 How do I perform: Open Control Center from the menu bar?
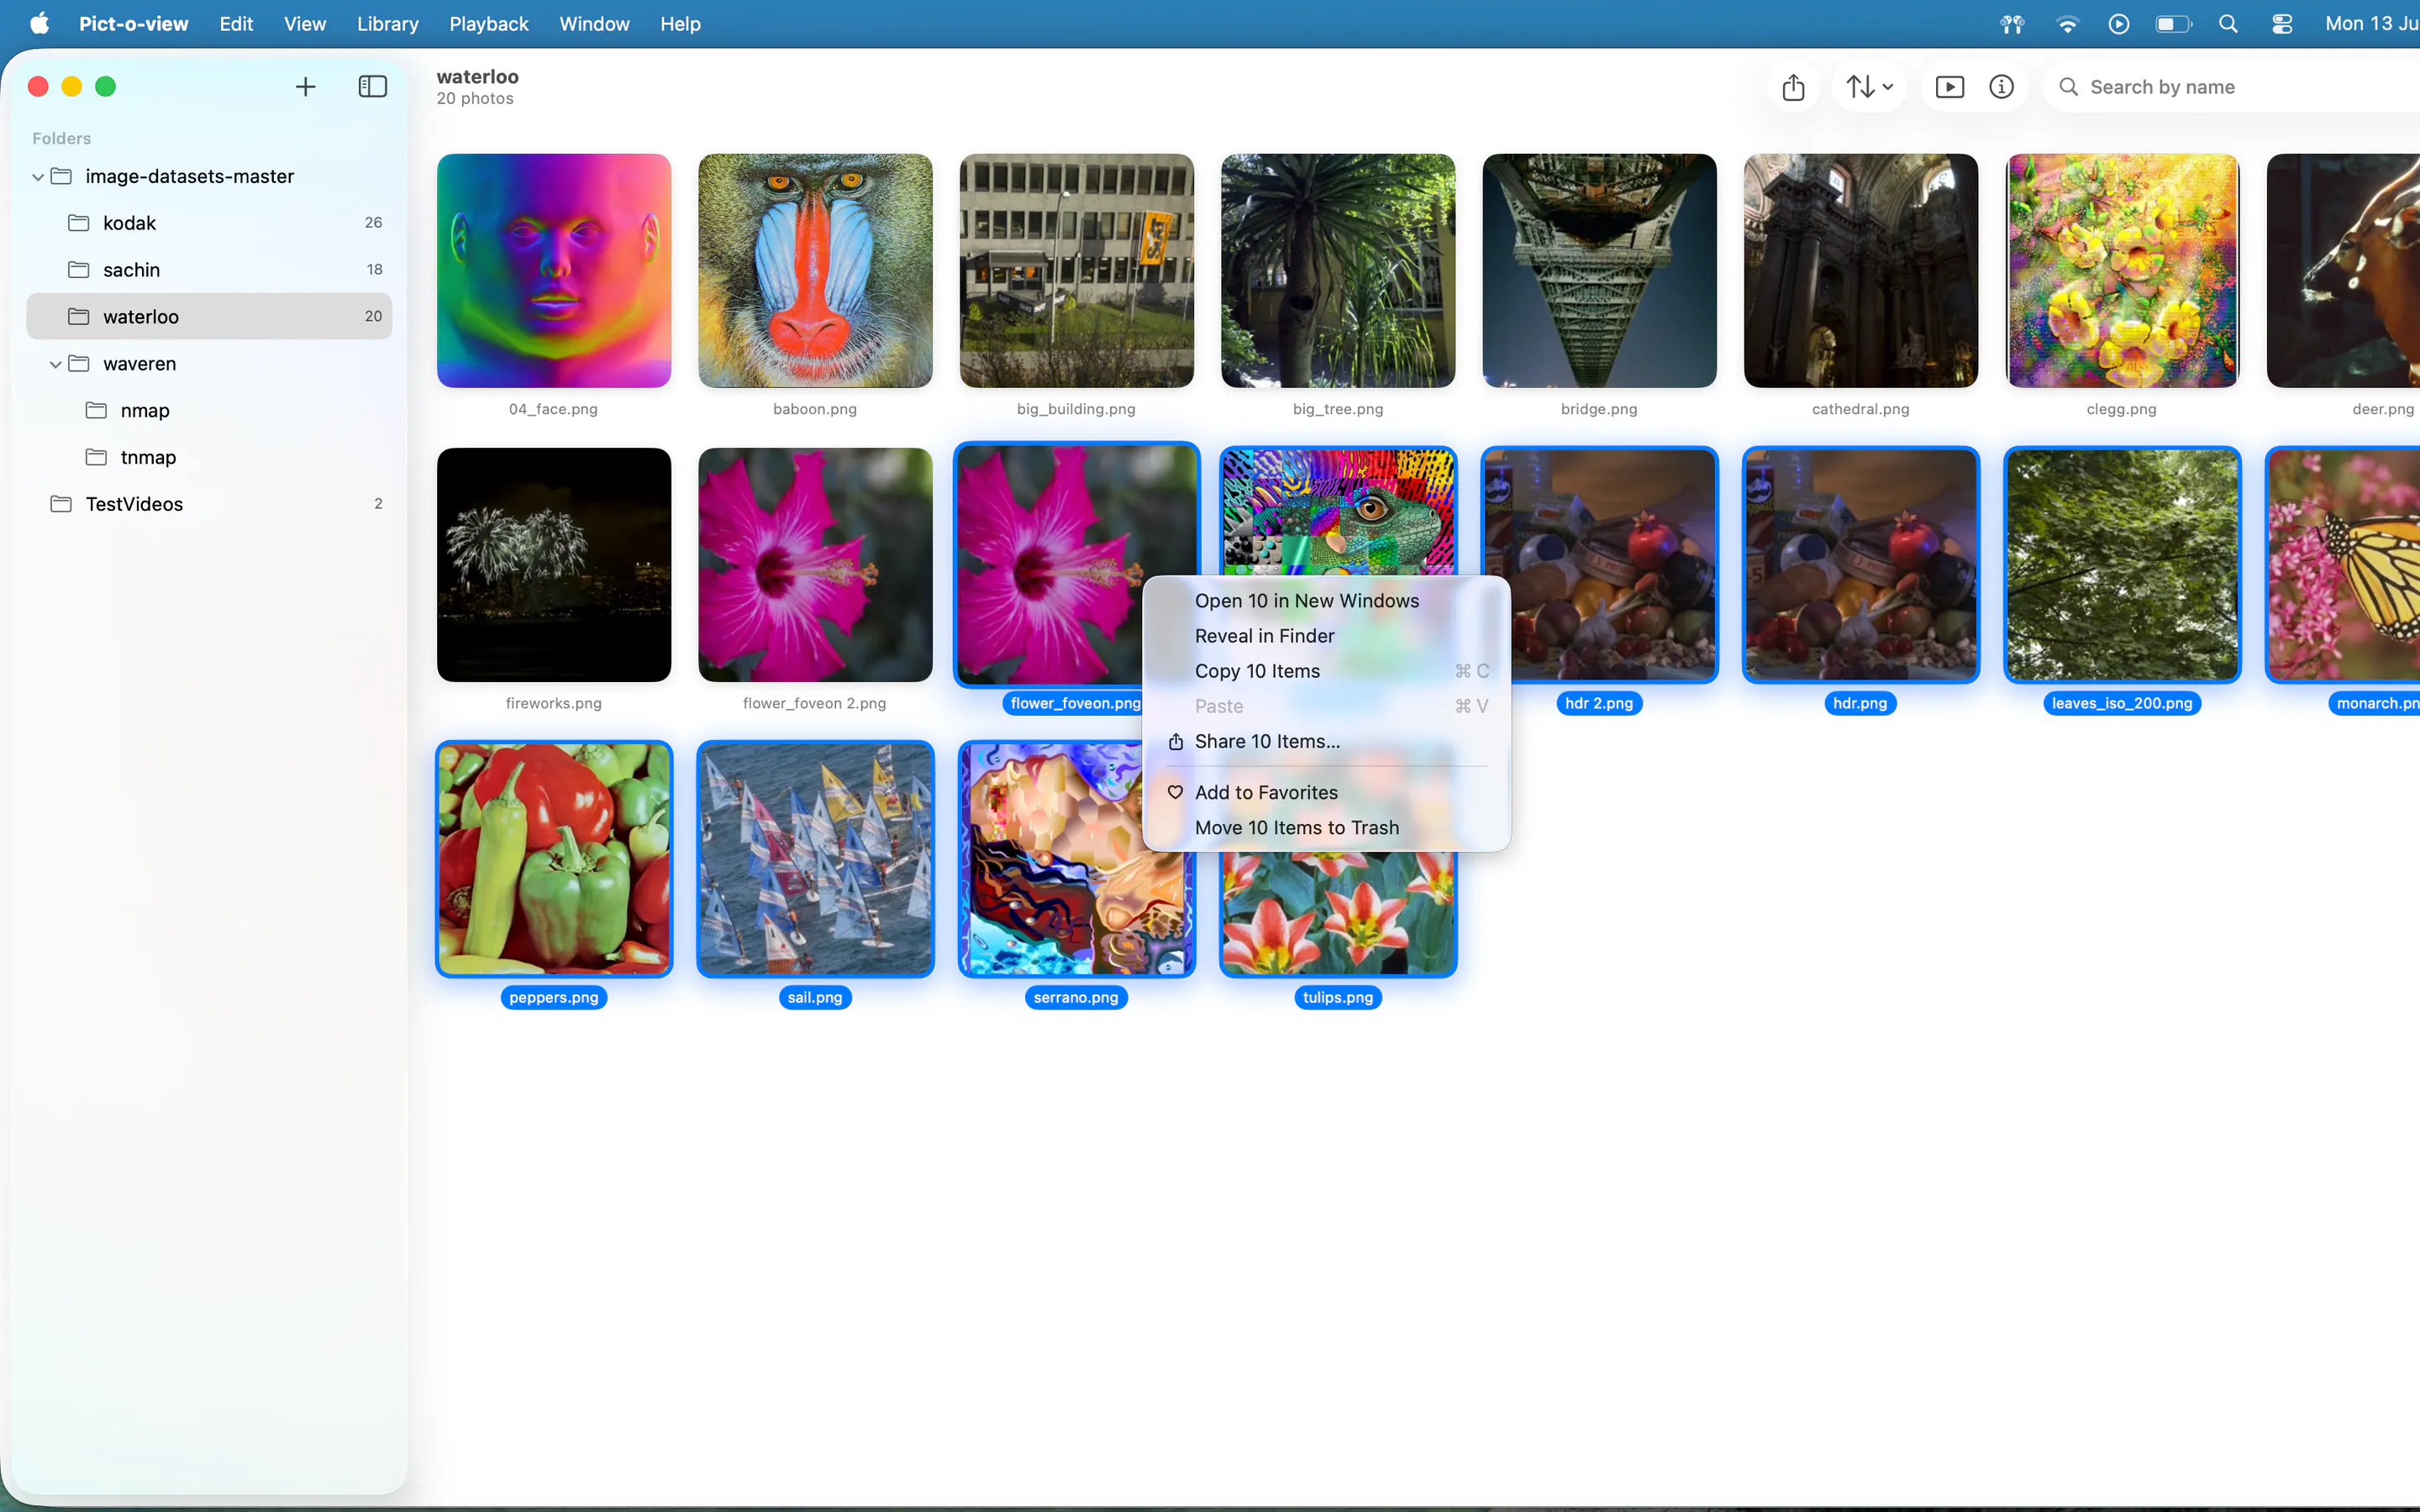2282,24
